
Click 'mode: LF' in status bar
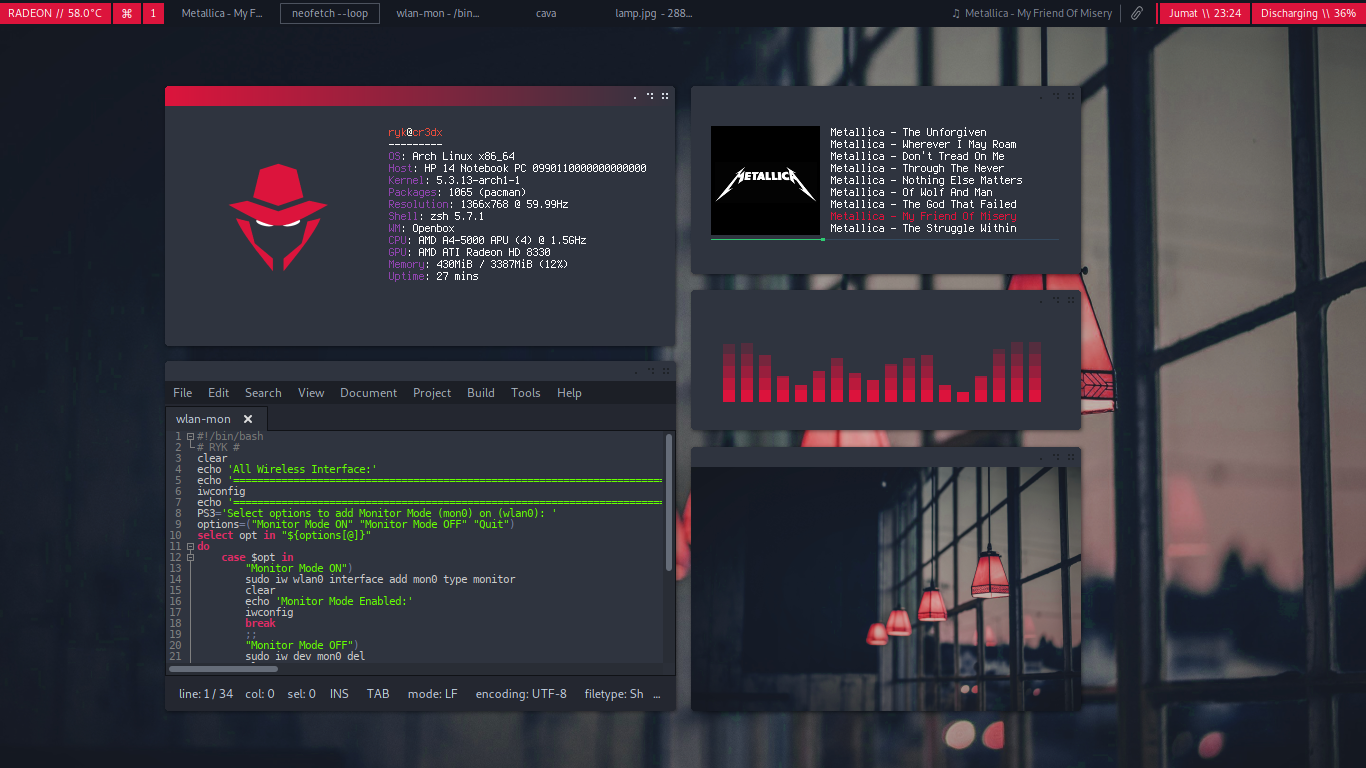[432, 694]
